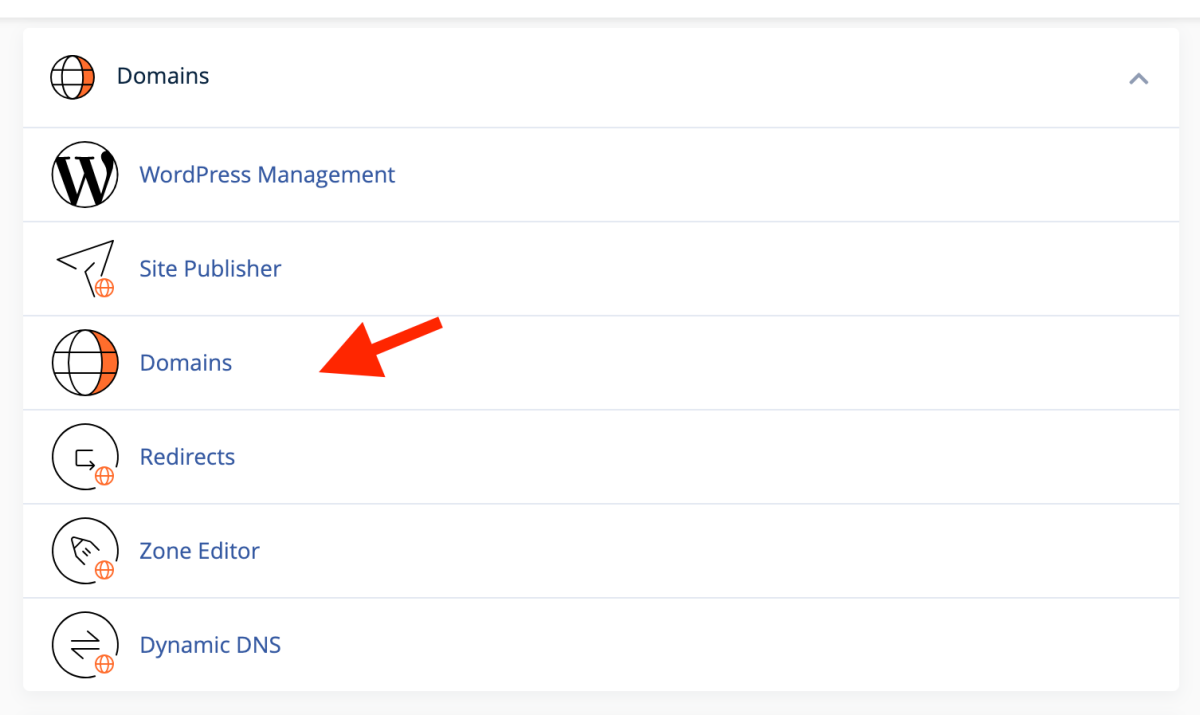Click the orange globe badge on the Redirects icon

(104, 476)
